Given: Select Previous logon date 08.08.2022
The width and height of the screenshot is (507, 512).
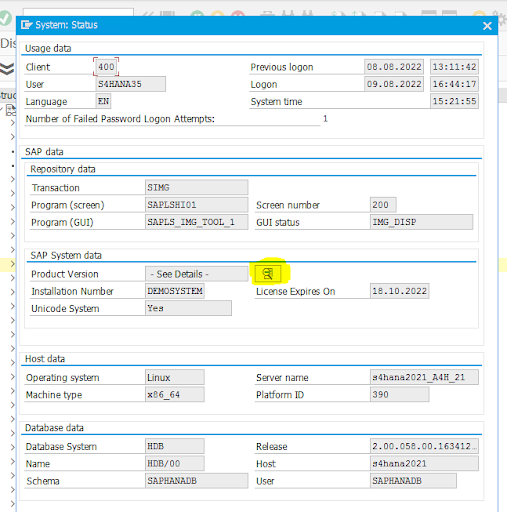Looking at the screenshot, I should click(394, 67).
